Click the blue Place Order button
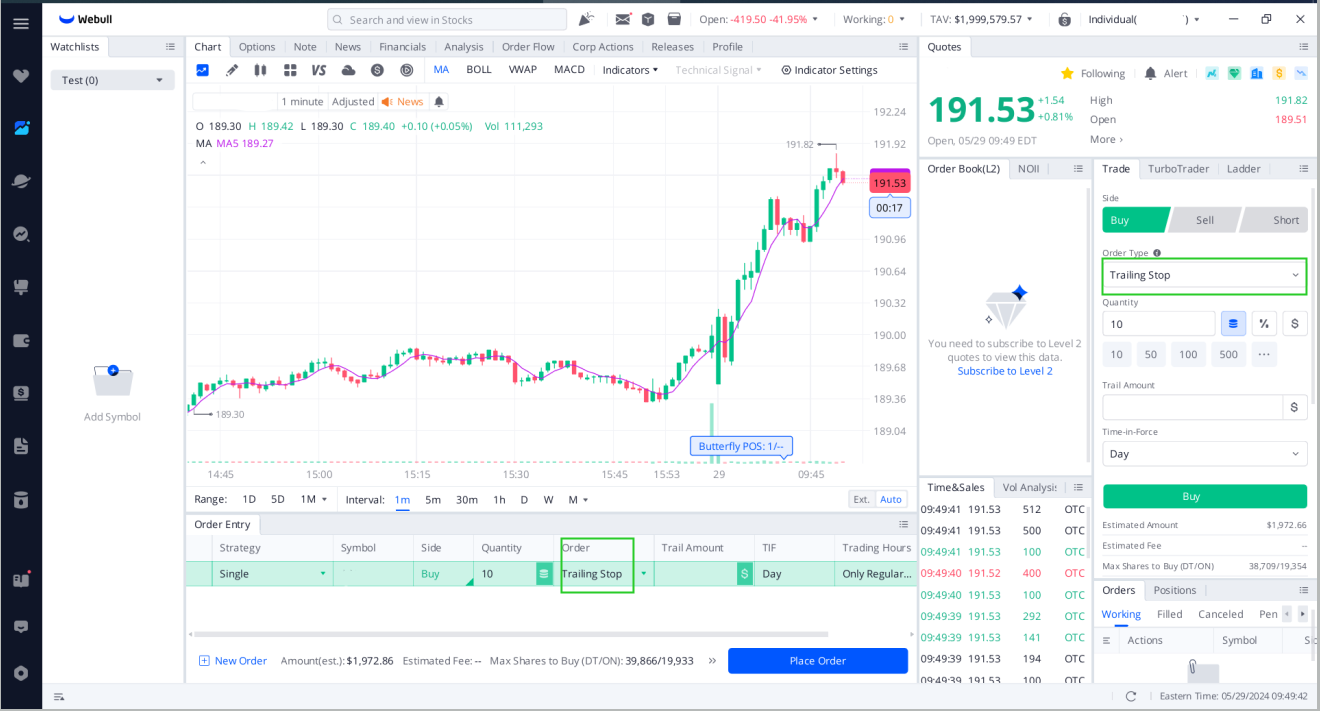The height and width of the screenshot is (711, 1320). click(817, 660)
